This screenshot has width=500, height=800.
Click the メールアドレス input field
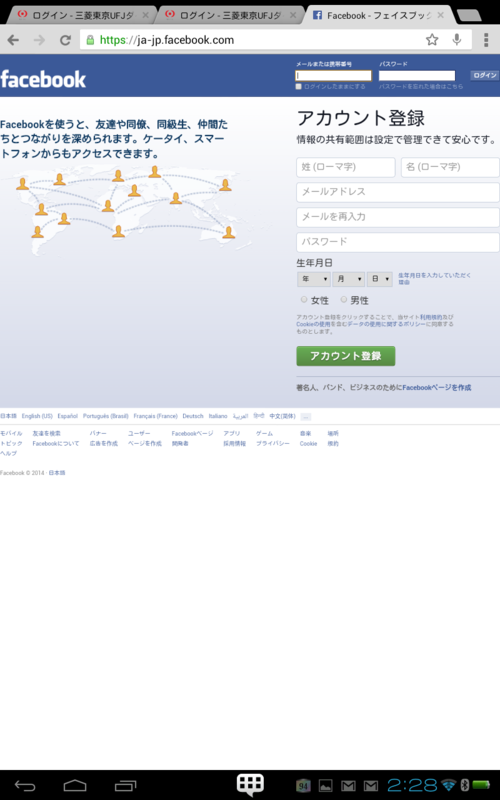coord(398,192)
